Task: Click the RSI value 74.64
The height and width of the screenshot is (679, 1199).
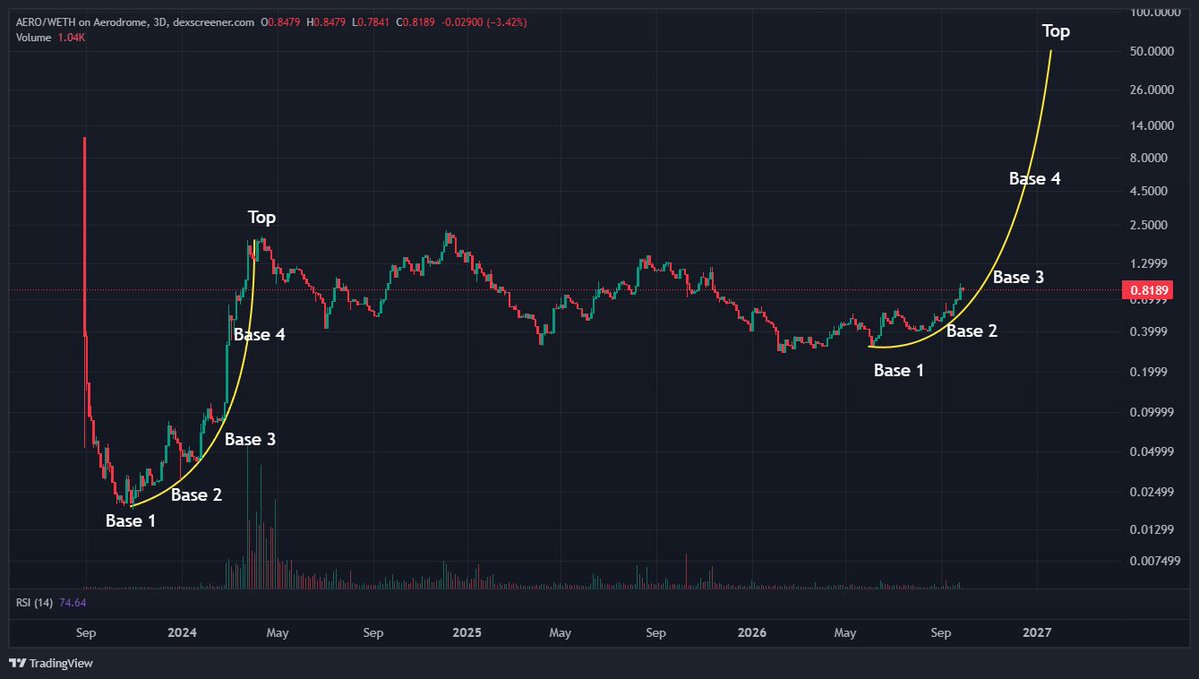Action: [x=73, y=603]
